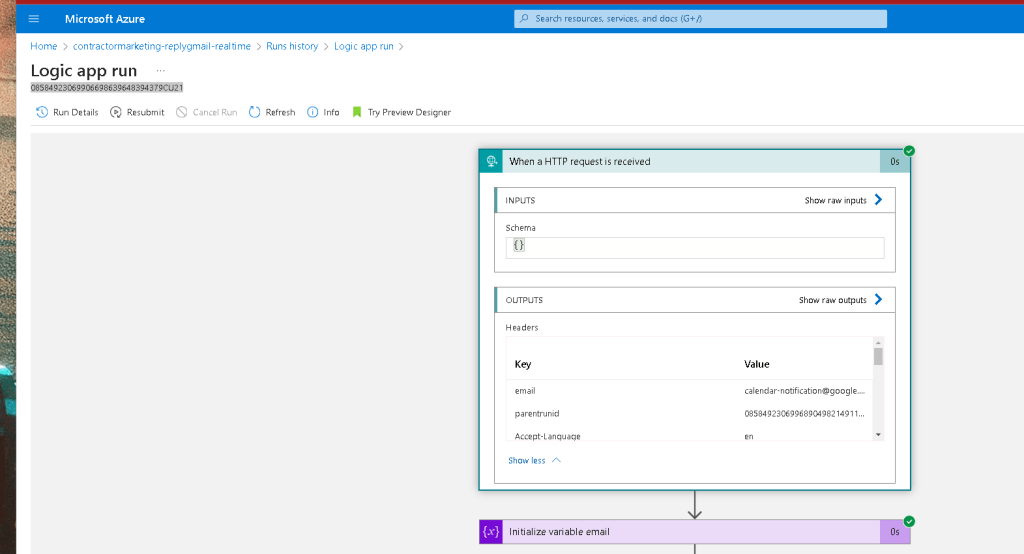Open Info panel
Image resolution: width=1024 pixels, height=554 pixels.
click(331, 112)
